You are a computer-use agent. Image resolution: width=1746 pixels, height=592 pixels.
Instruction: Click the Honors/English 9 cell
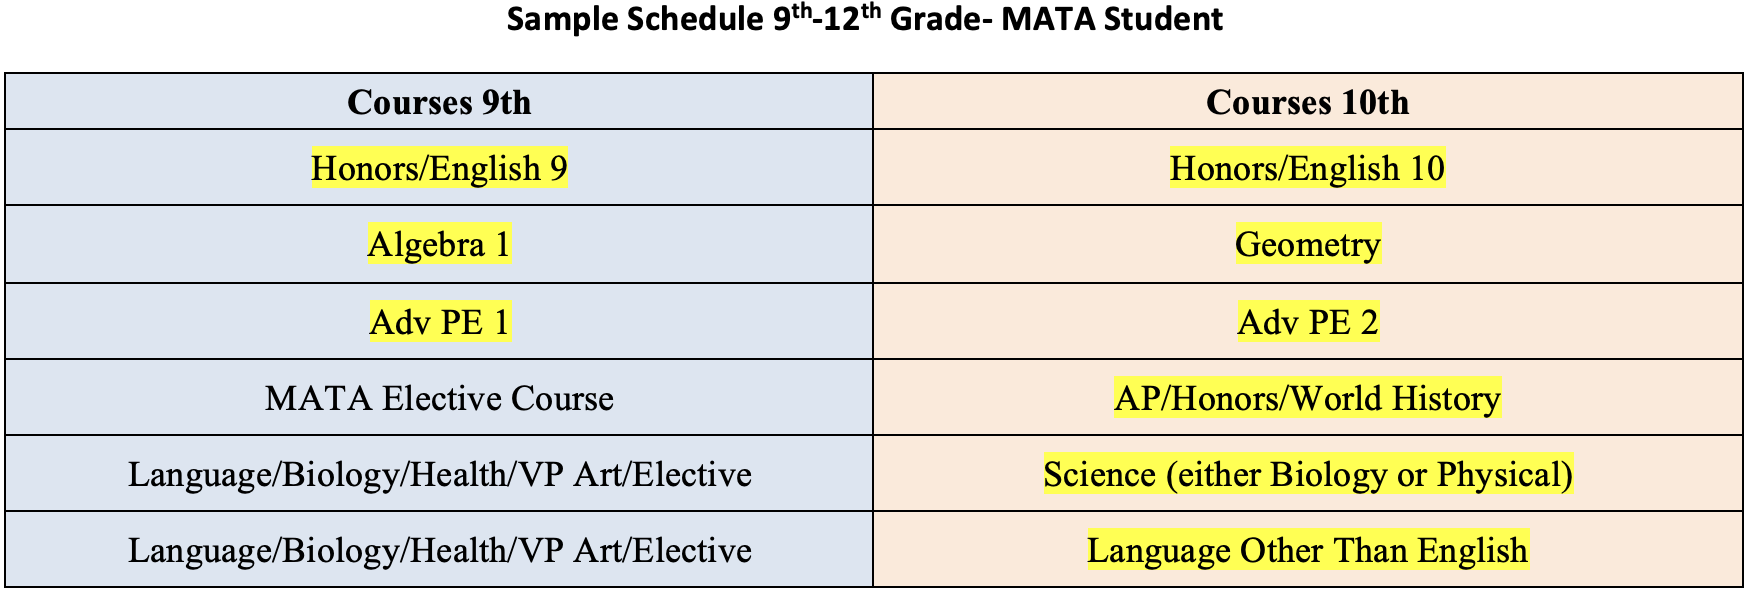coord(439,168)
